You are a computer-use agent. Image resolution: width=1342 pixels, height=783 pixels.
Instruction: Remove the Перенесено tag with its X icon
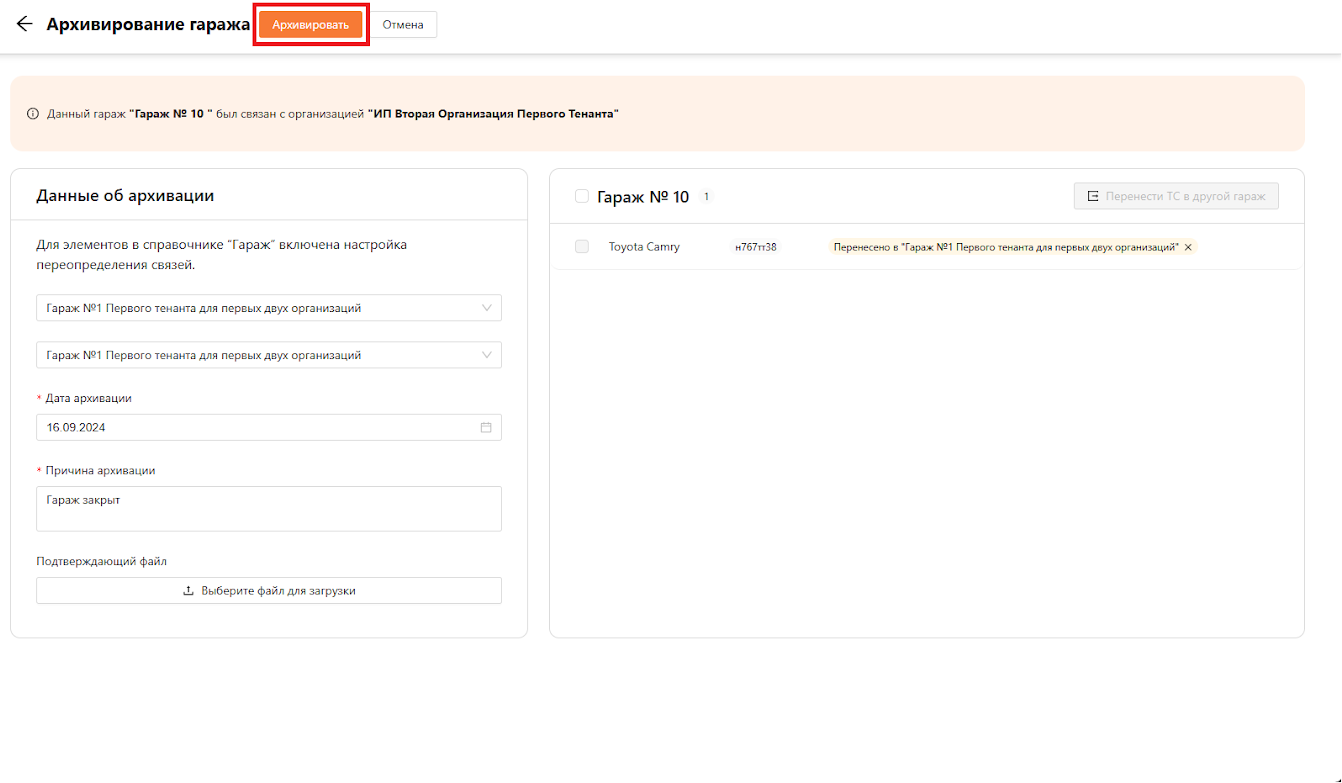[1188, 247]
